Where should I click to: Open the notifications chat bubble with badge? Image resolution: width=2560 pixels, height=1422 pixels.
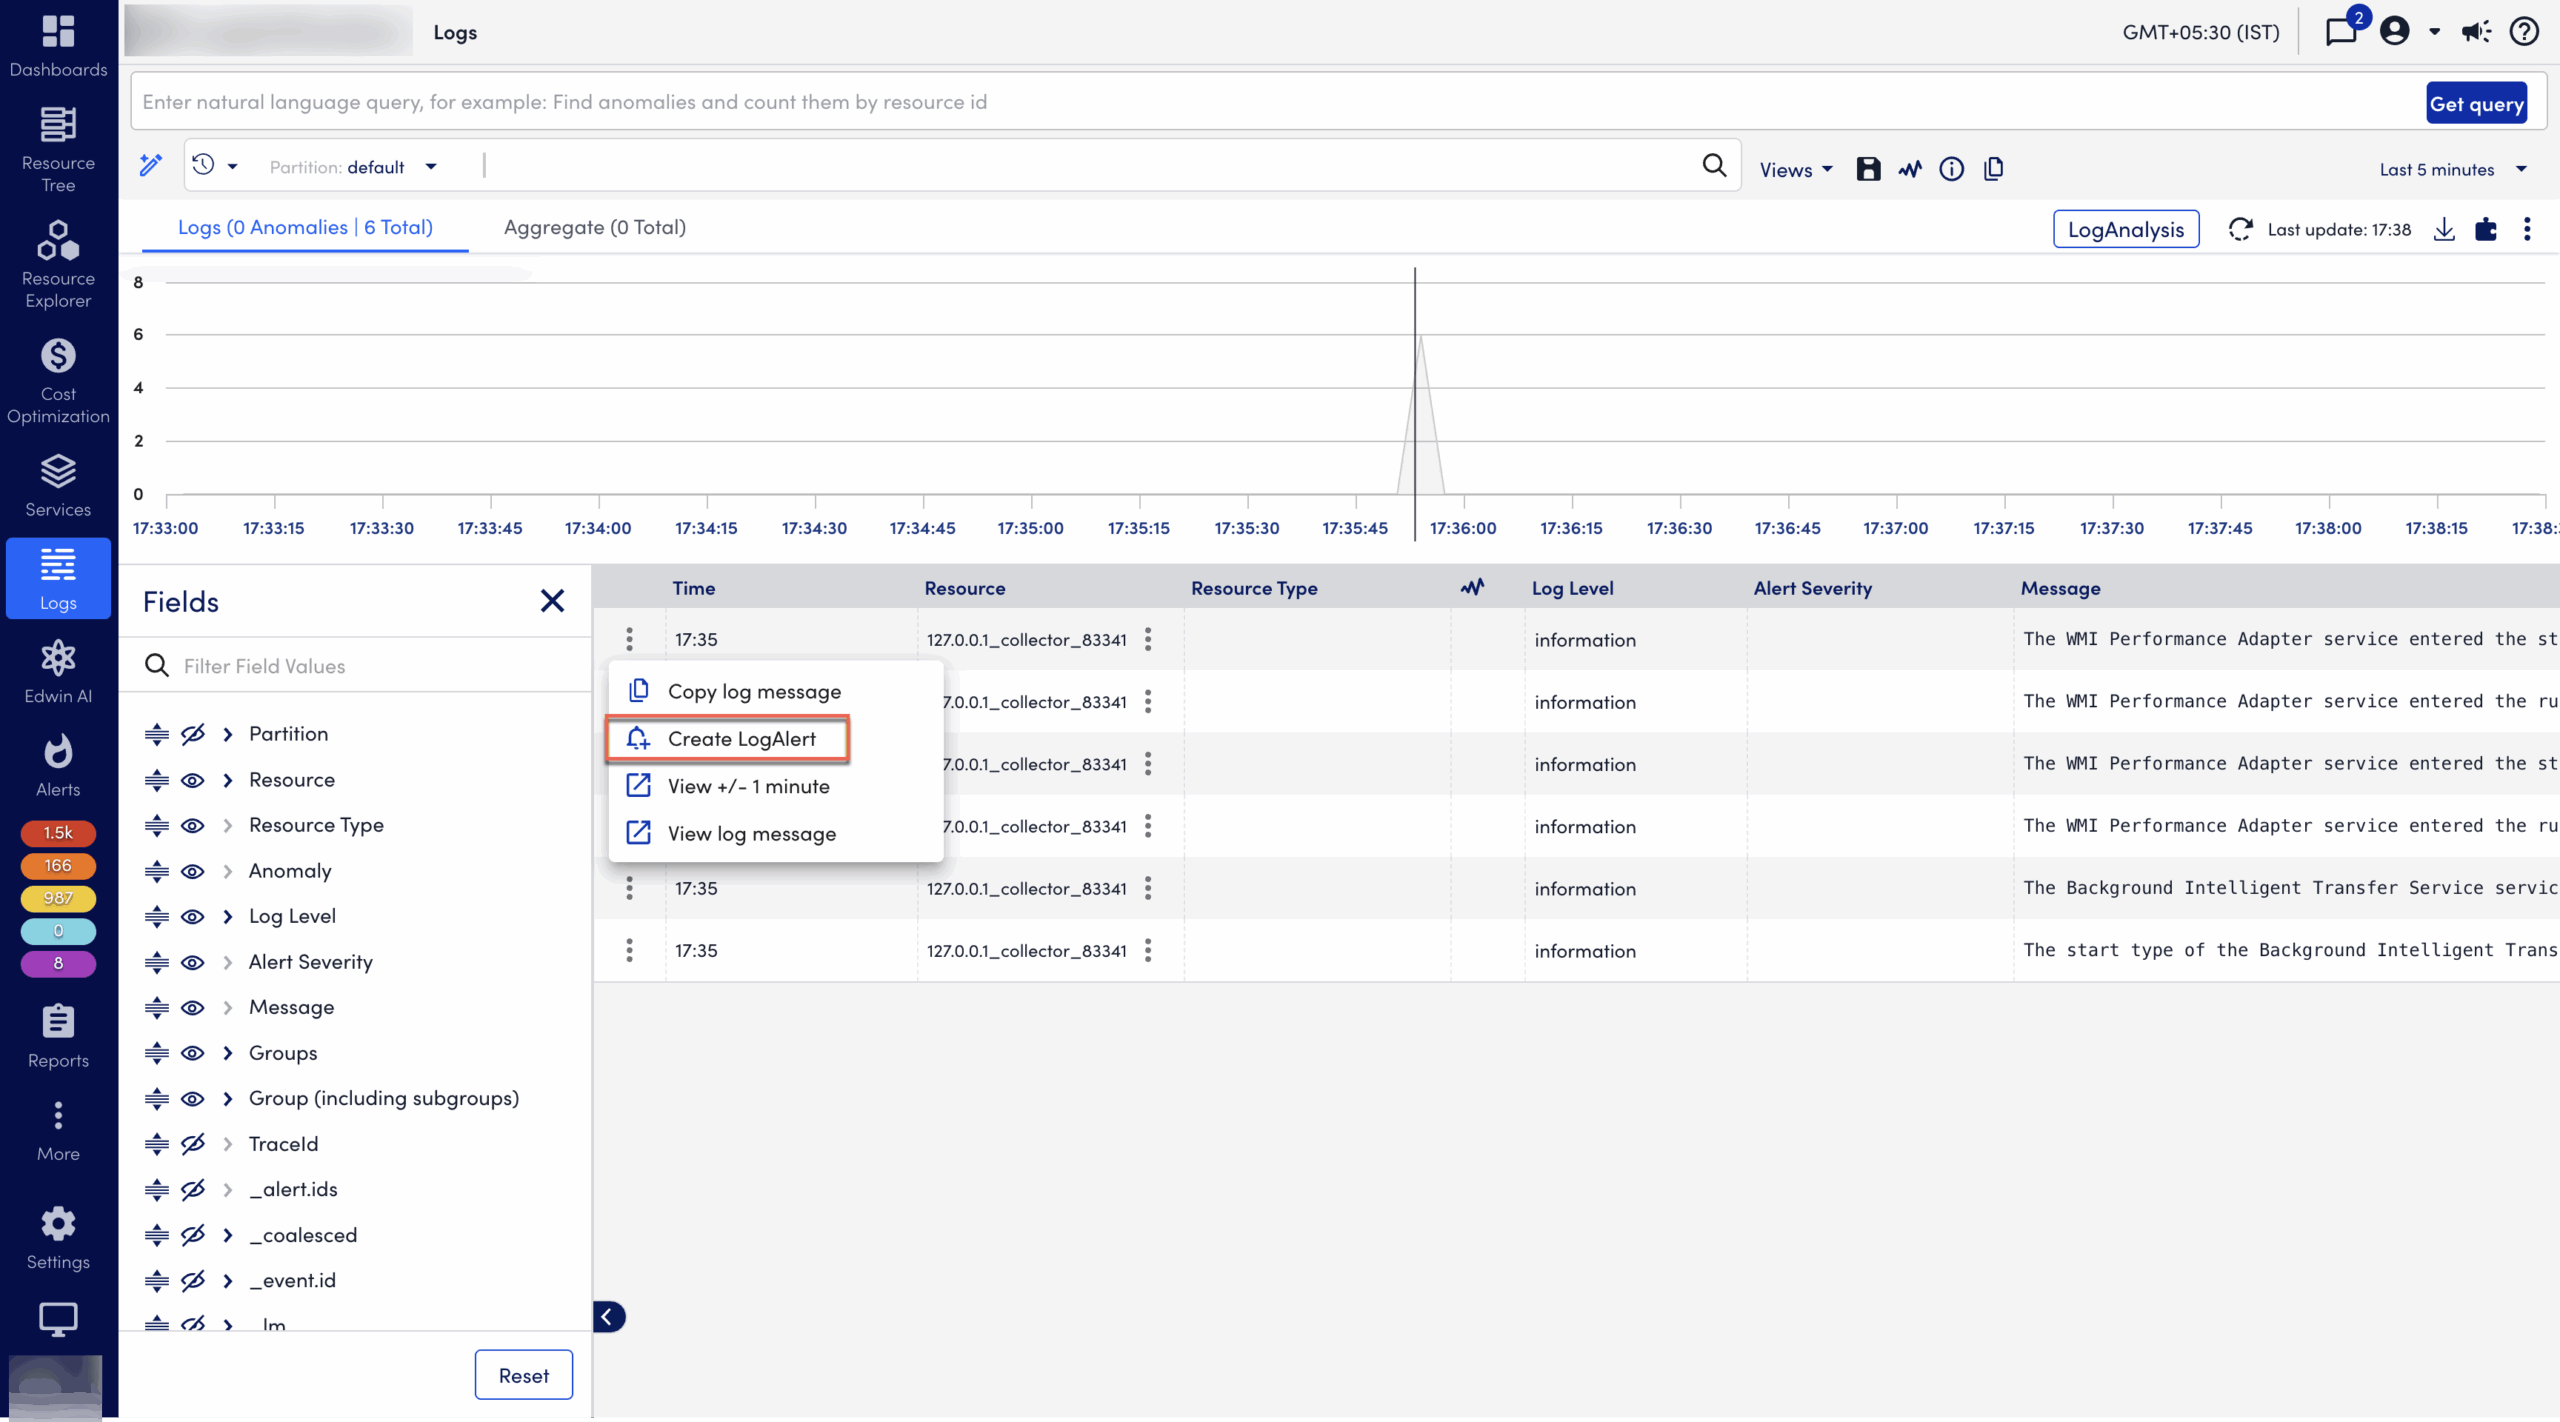(x=2341, y=31)
